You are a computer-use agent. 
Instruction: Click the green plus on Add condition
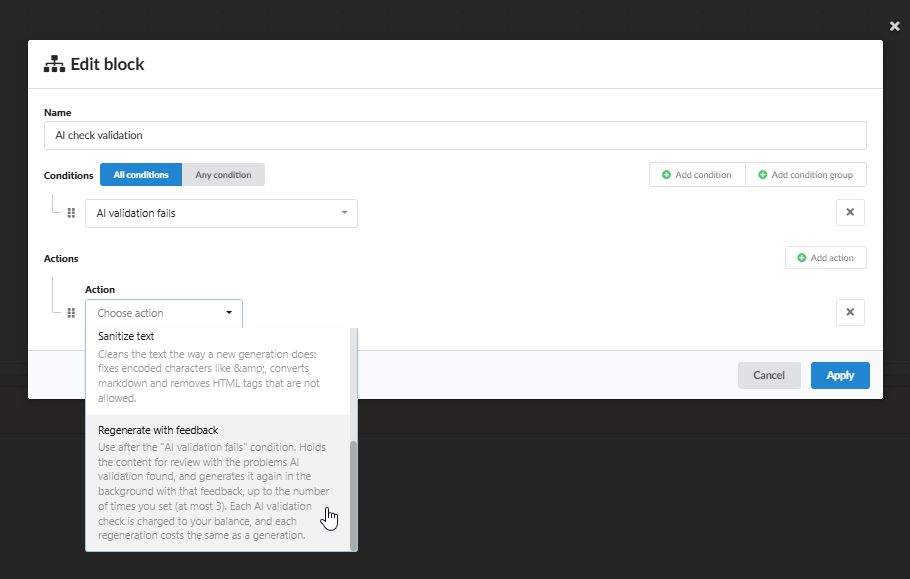click(666, 175)
